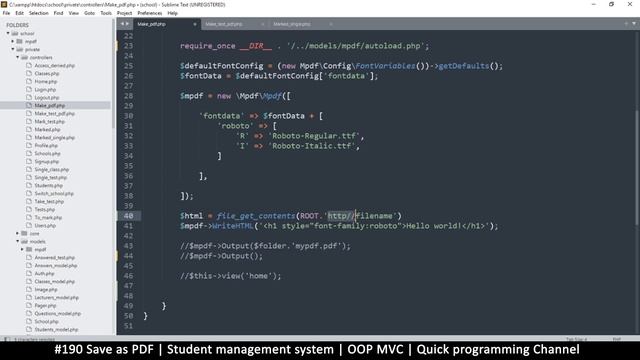Click the new tab plus icon
Image resolution: width=640 pixels, height=360 pixels.
(x=626, y=24)
